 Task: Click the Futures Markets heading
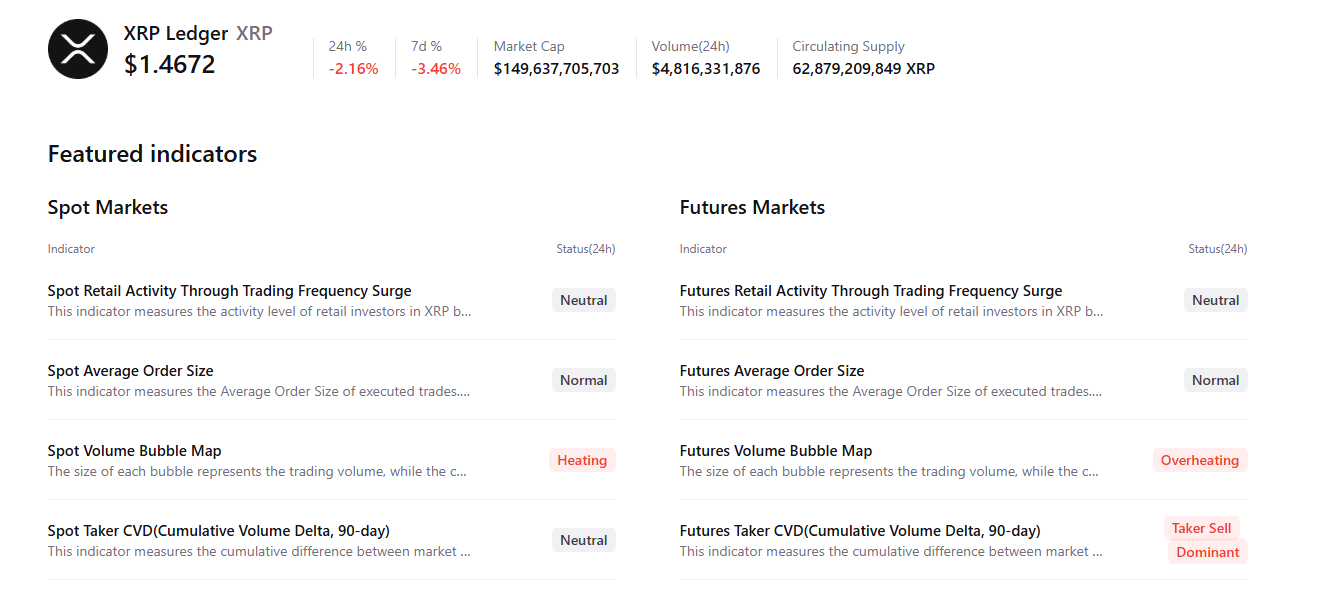tap(753, 208)
